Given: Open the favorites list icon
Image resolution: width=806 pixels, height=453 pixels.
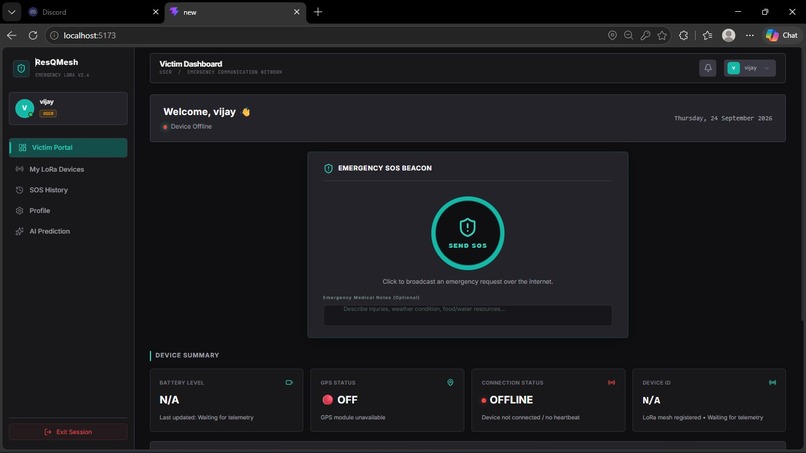Looking at the screenshot, I should [707, 35].
